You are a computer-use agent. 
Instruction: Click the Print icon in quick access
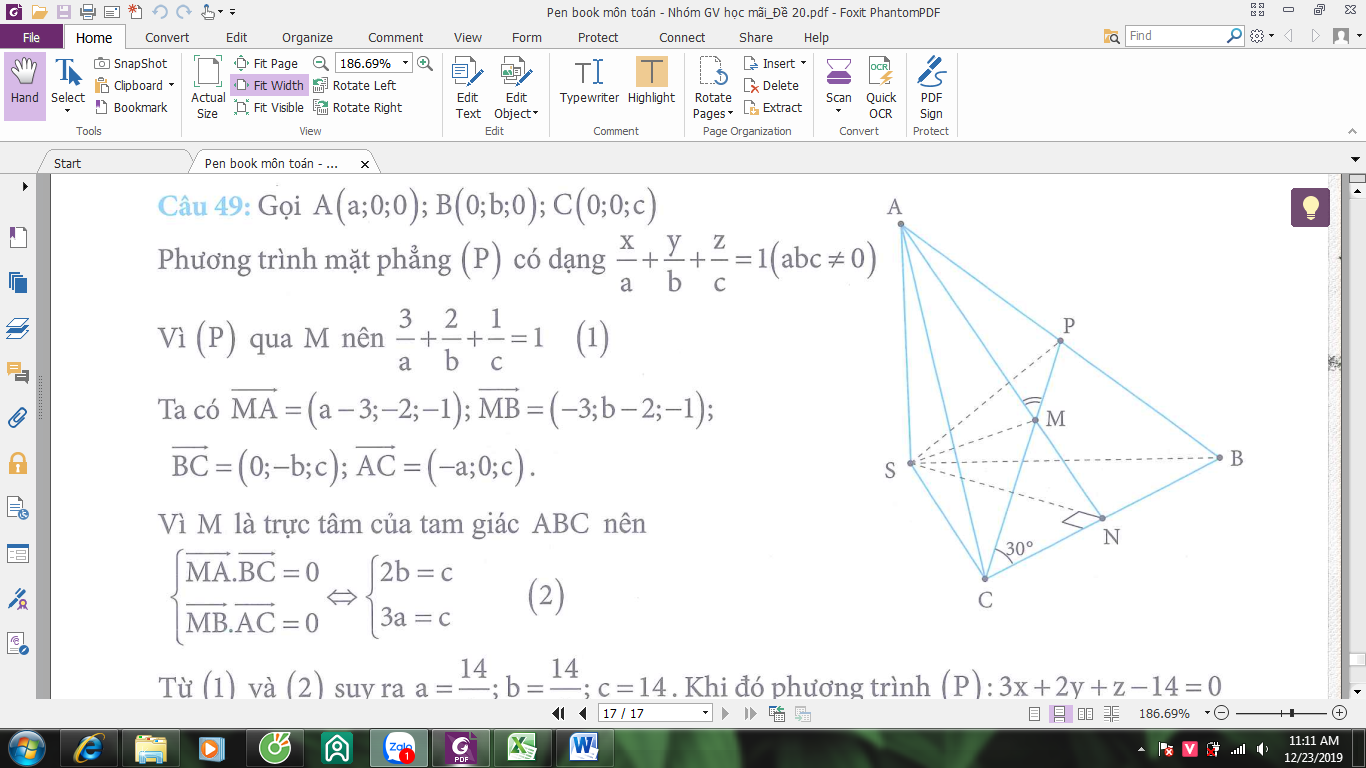pos(87,12)
